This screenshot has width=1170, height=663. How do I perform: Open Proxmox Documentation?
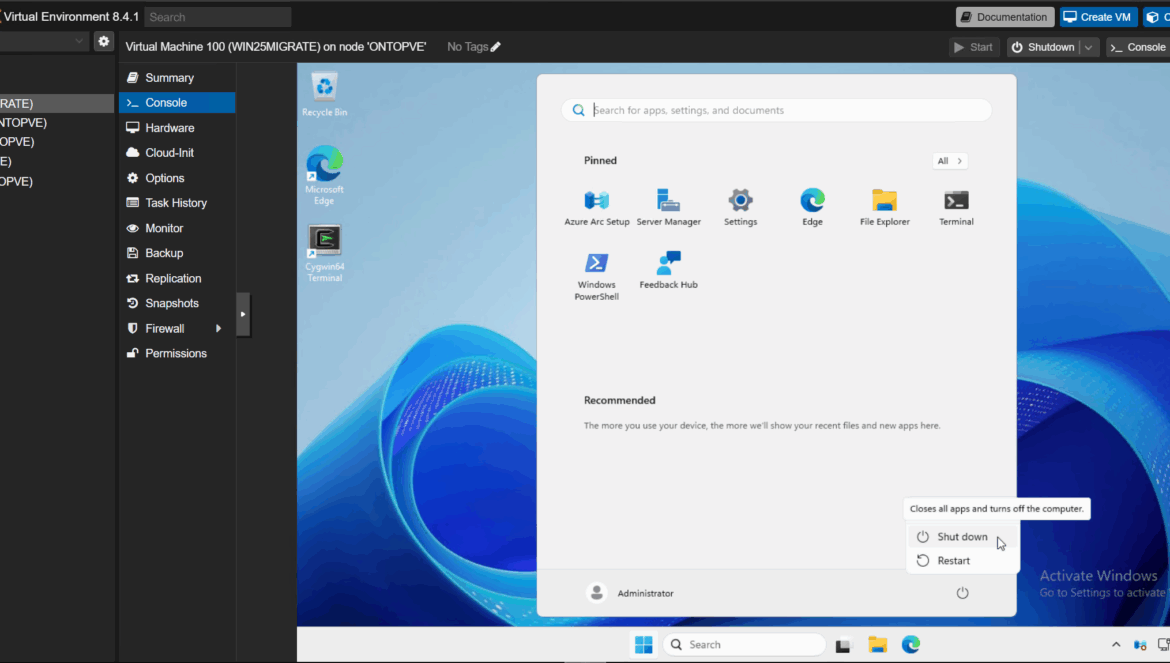pyautogui.click(x=1004, y=17)
